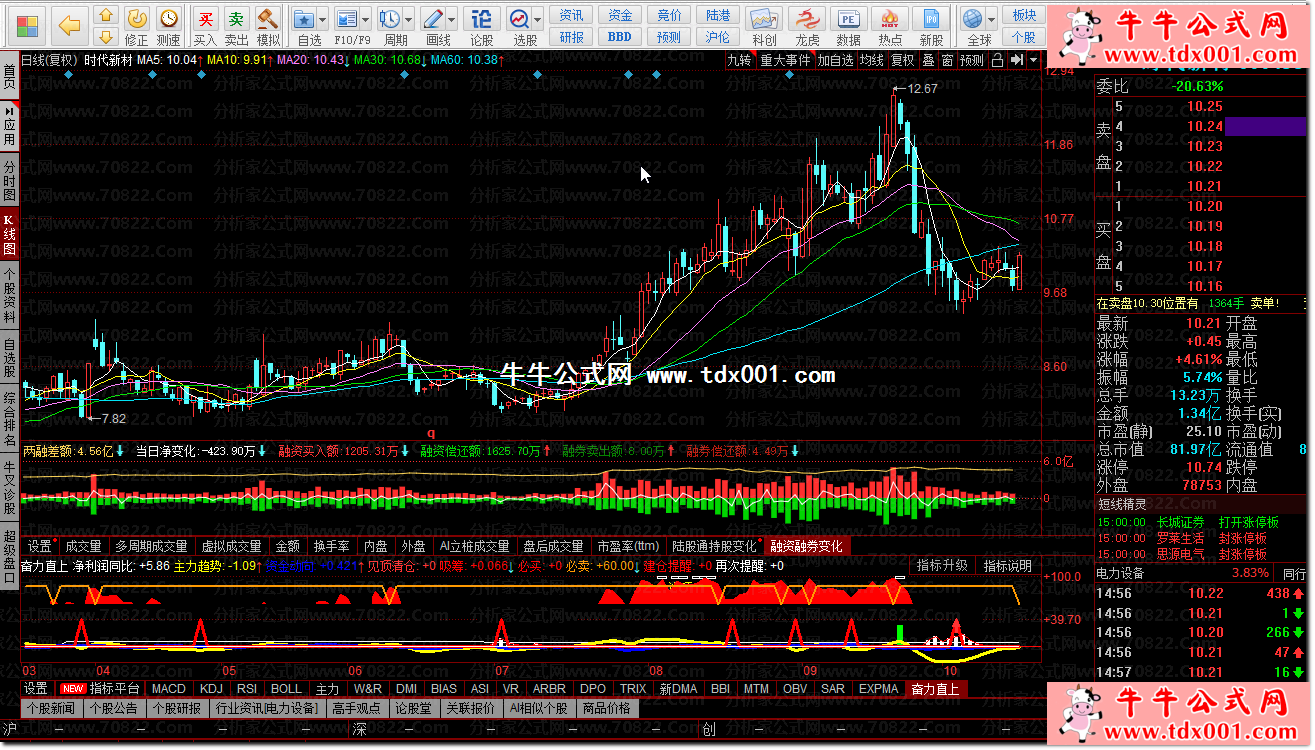Toggle the 叠 overlay button
The height and width of the screenshot is (750, 1315).
(x=928, y=60)
